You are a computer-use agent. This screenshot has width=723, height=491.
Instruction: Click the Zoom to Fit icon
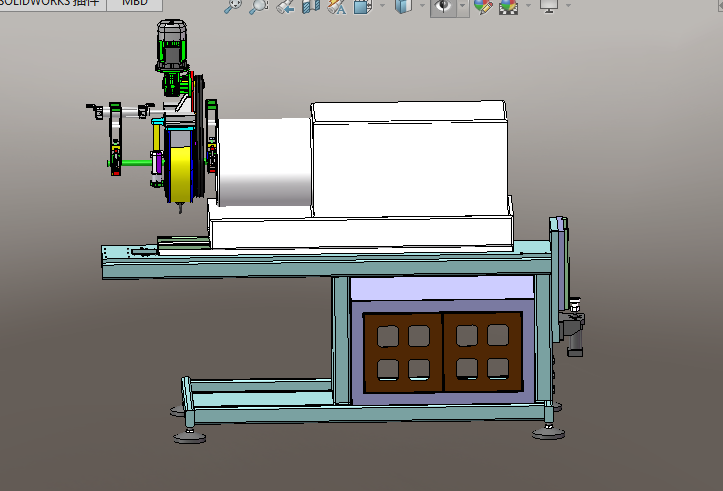click(232, 6)
